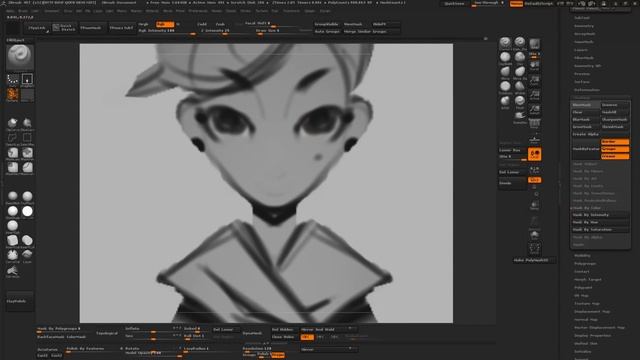
Task: Click the Divide button in right shelf
Action: 512,183
